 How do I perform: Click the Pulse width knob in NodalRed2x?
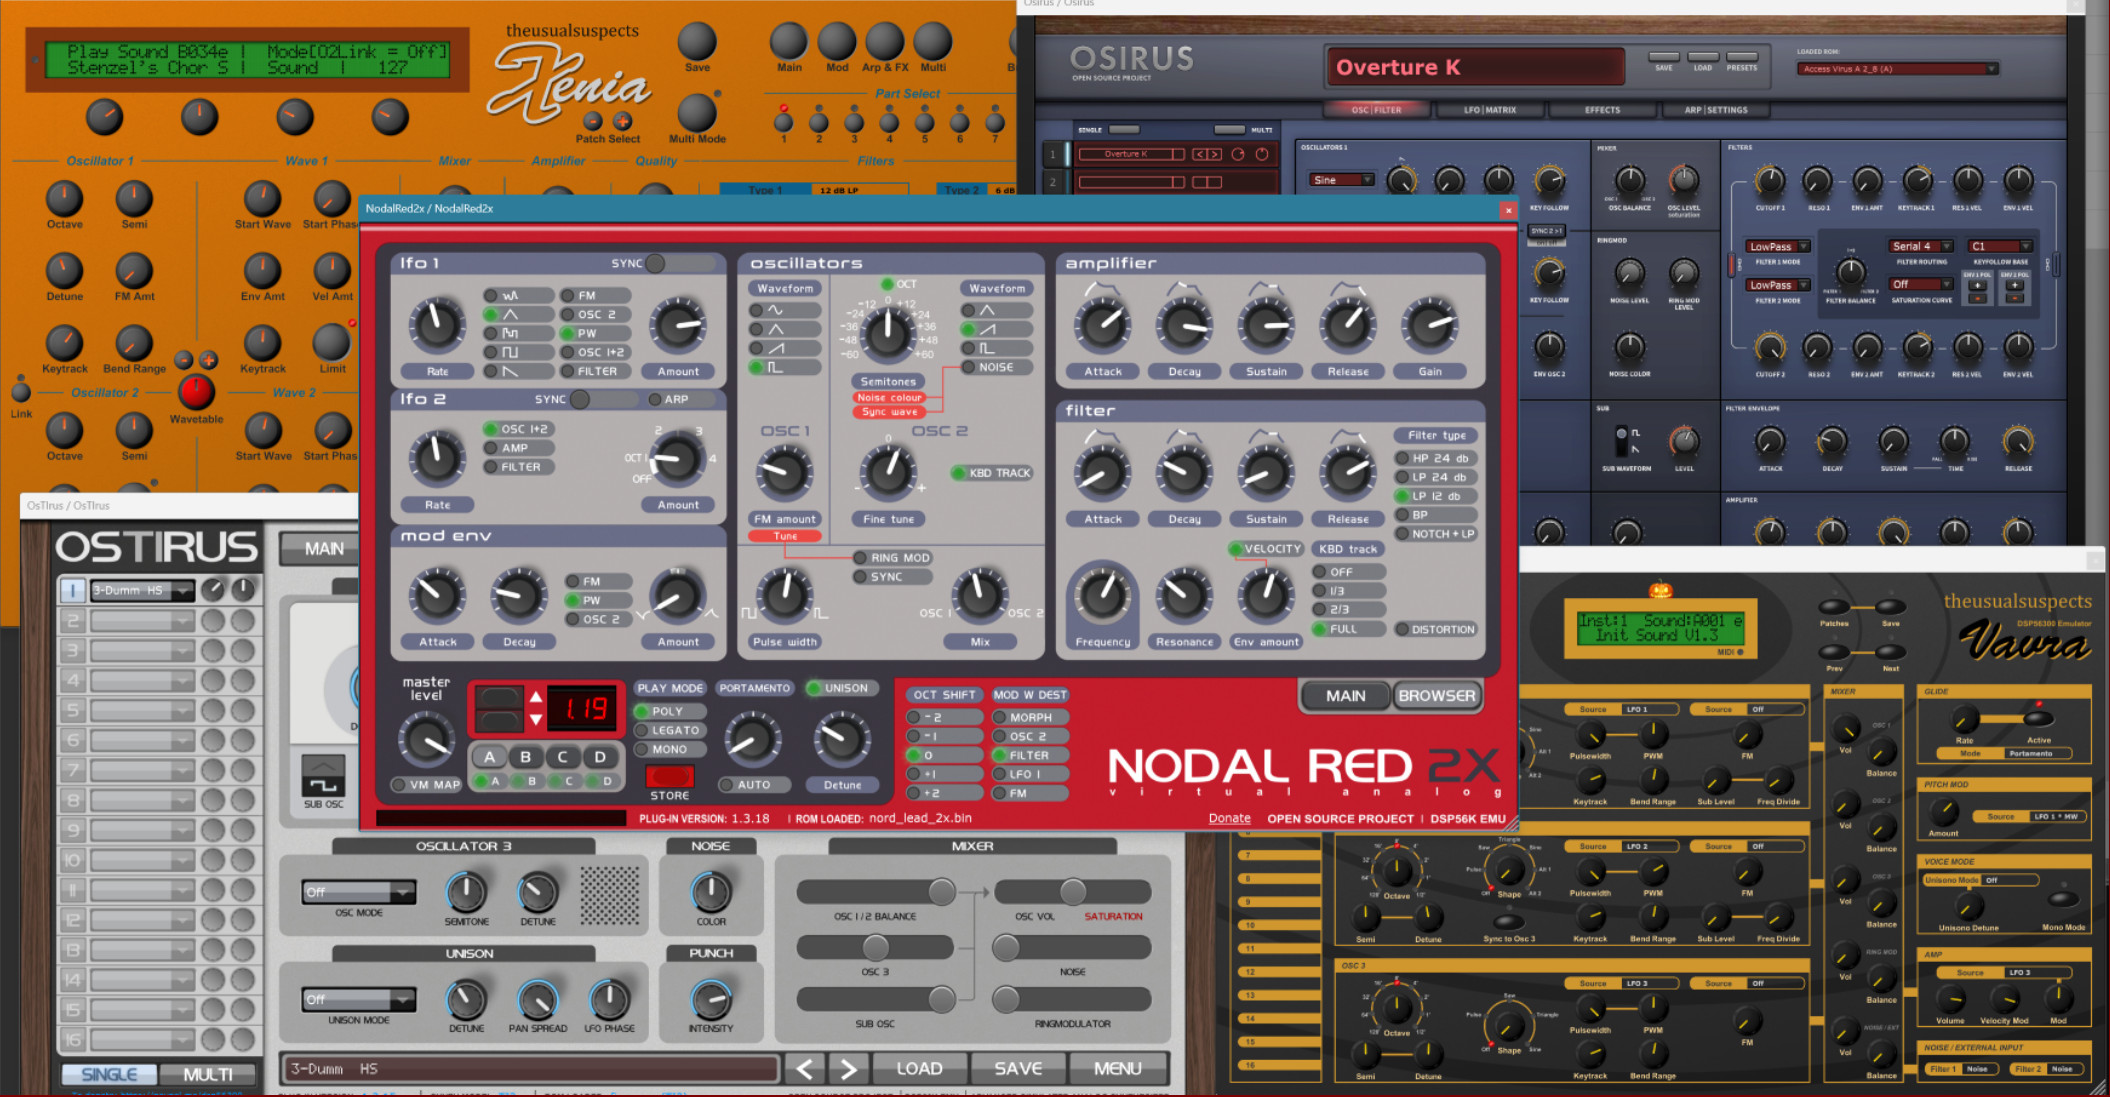click(x=785, y=594)
